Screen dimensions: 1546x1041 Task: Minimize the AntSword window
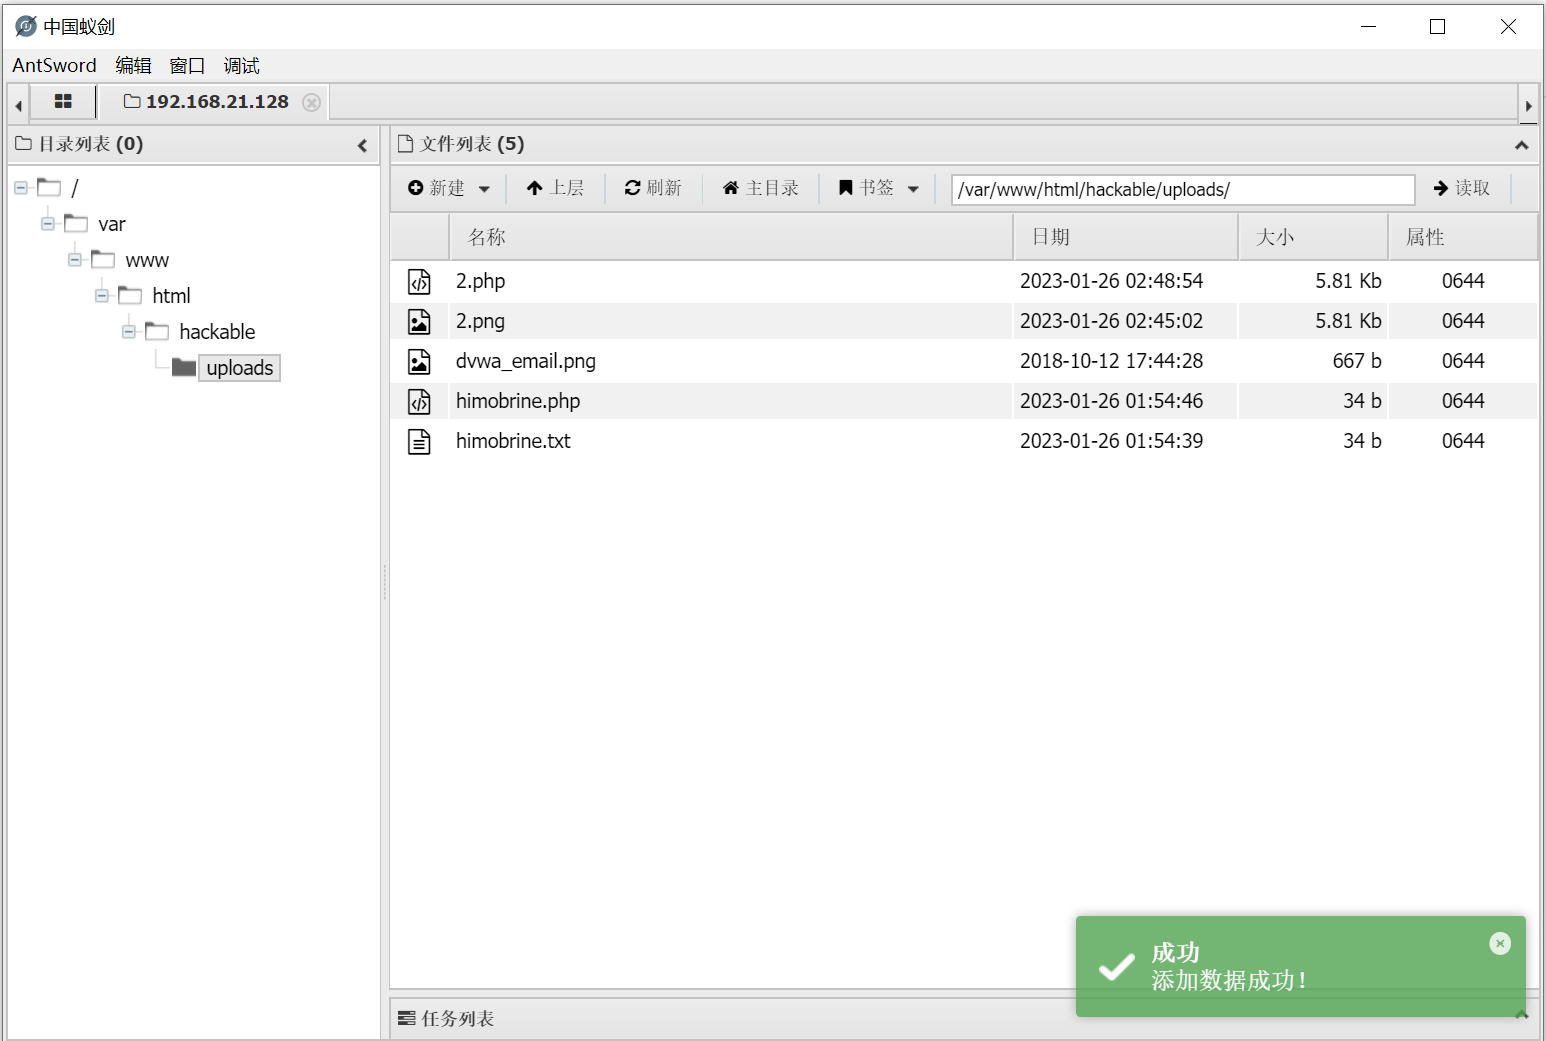tap(1369, 27)
